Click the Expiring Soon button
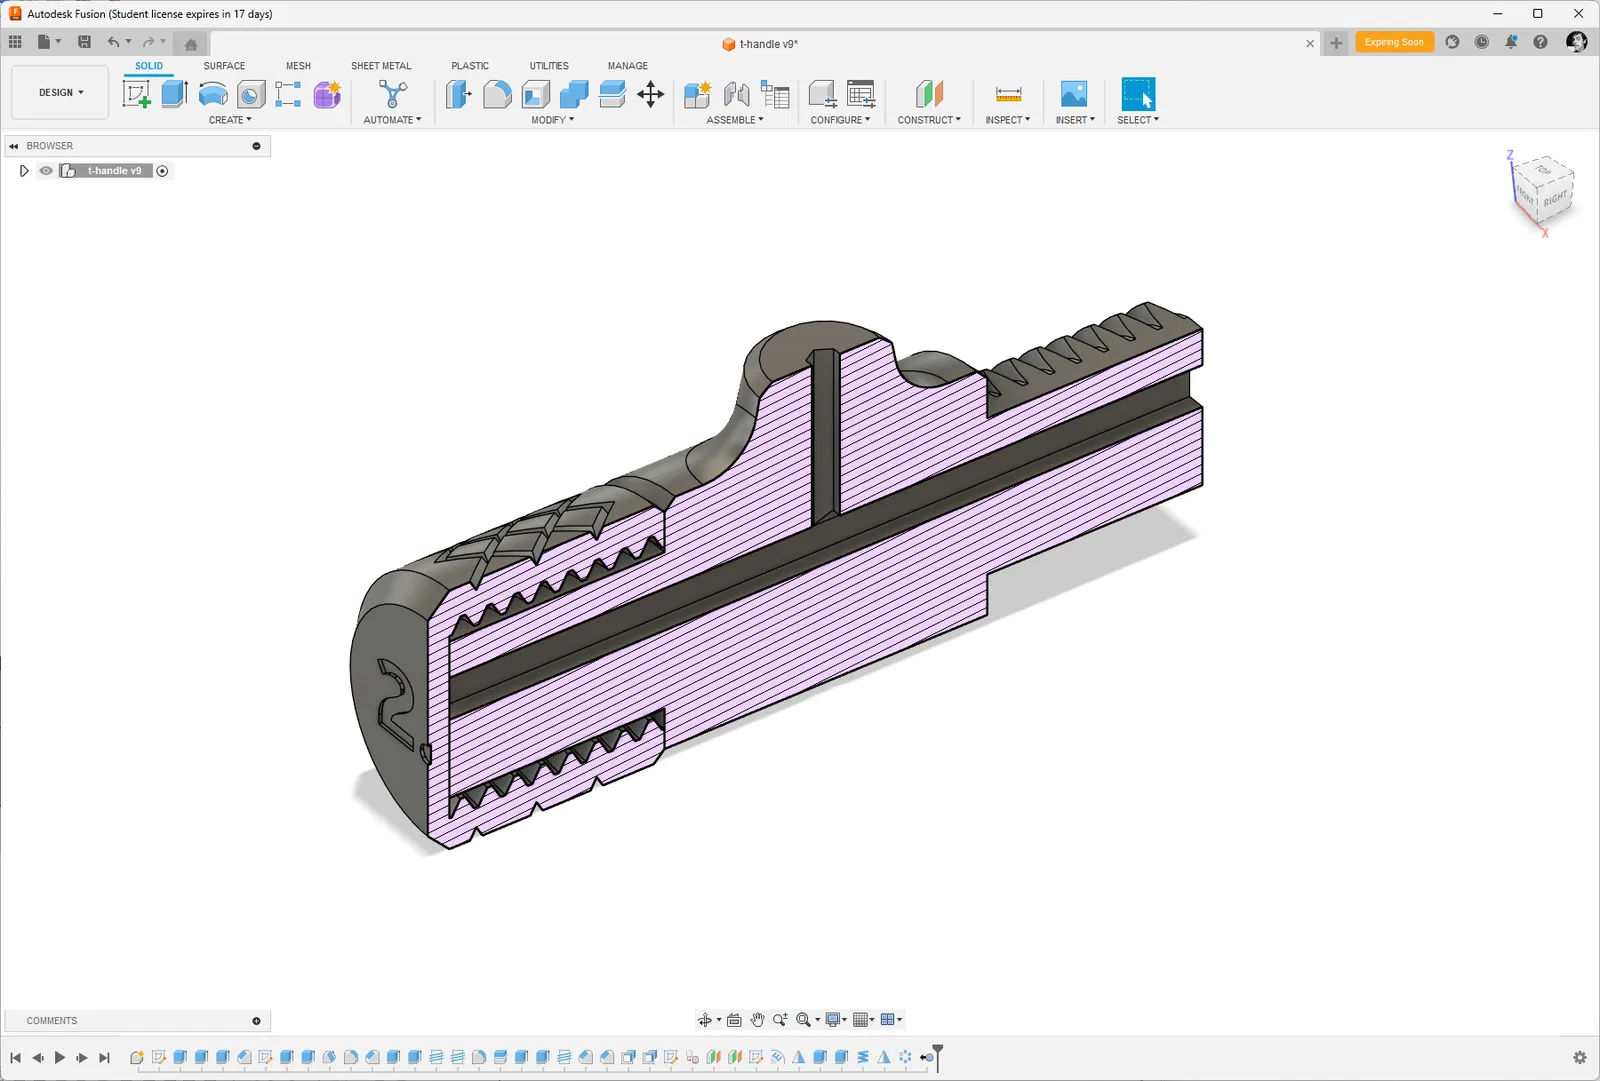The image size is (1600, 1081). click(1394, 42)
